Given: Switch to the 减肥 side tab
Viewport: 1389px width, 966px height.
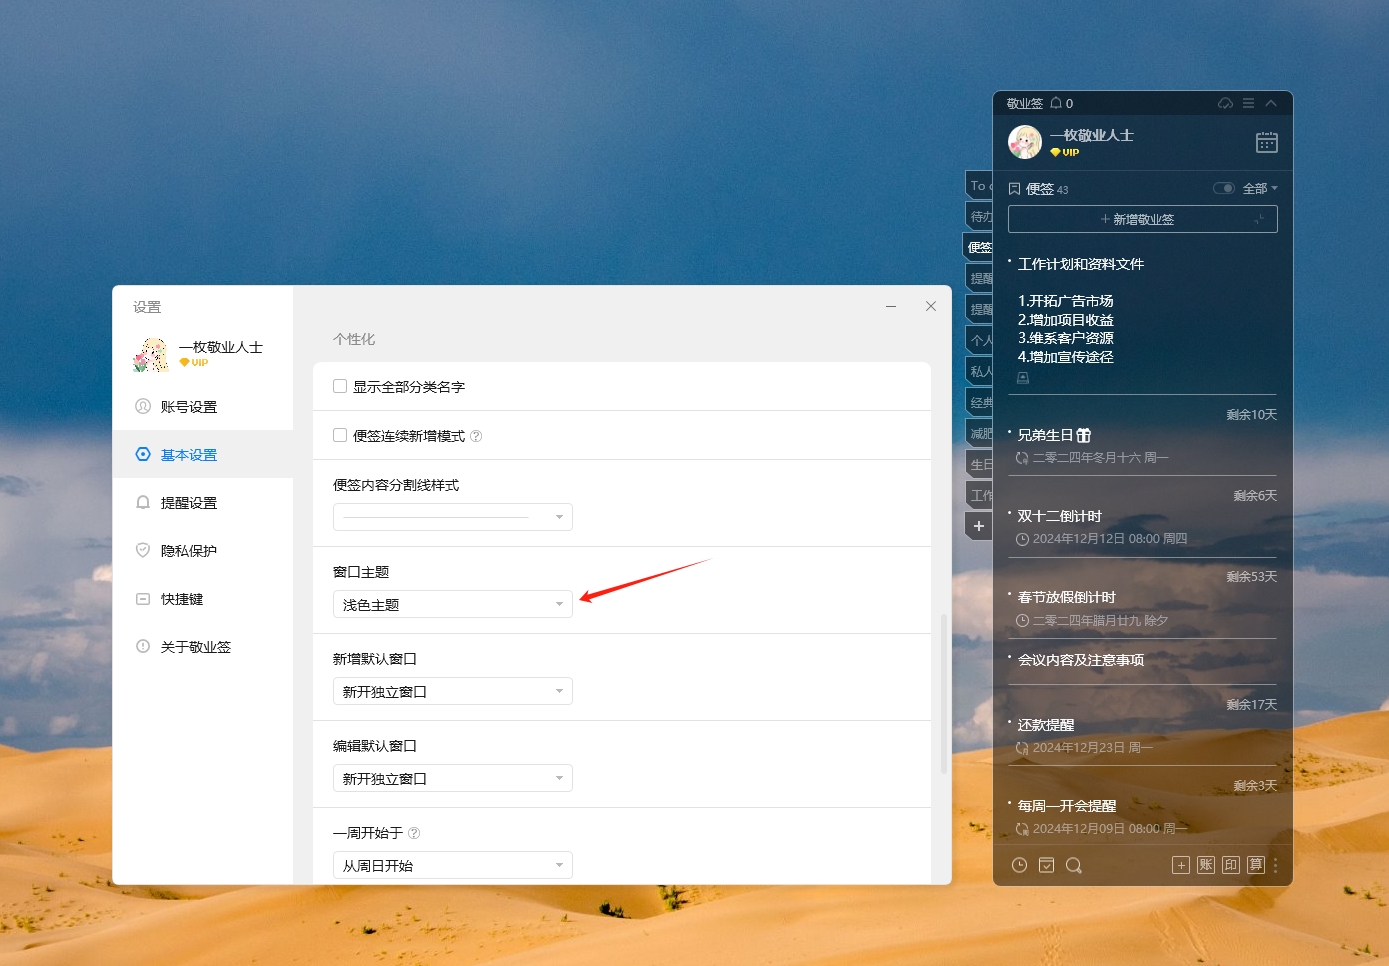Looking at the screenshot, I should [x=979, y=433].
